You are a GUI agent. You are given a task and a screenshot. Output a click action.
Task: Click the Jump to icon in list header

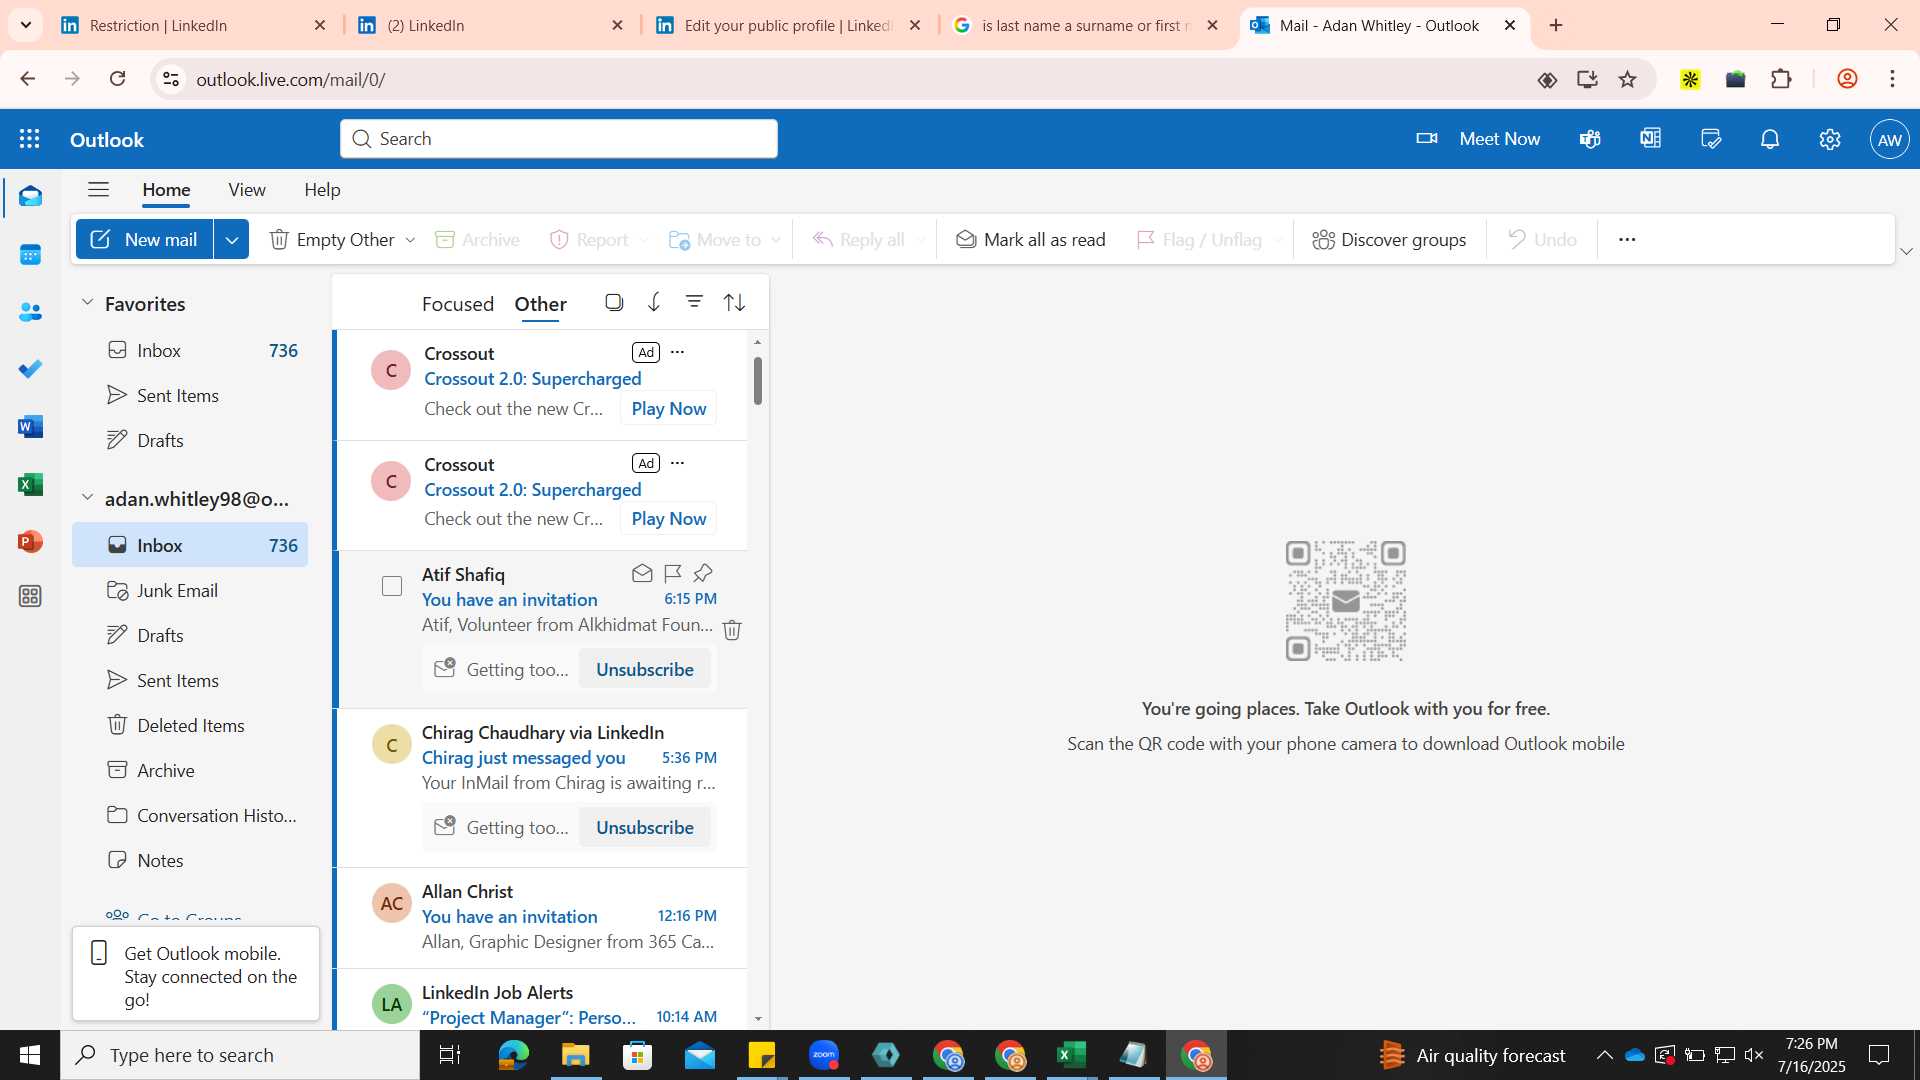coord(654,302)
